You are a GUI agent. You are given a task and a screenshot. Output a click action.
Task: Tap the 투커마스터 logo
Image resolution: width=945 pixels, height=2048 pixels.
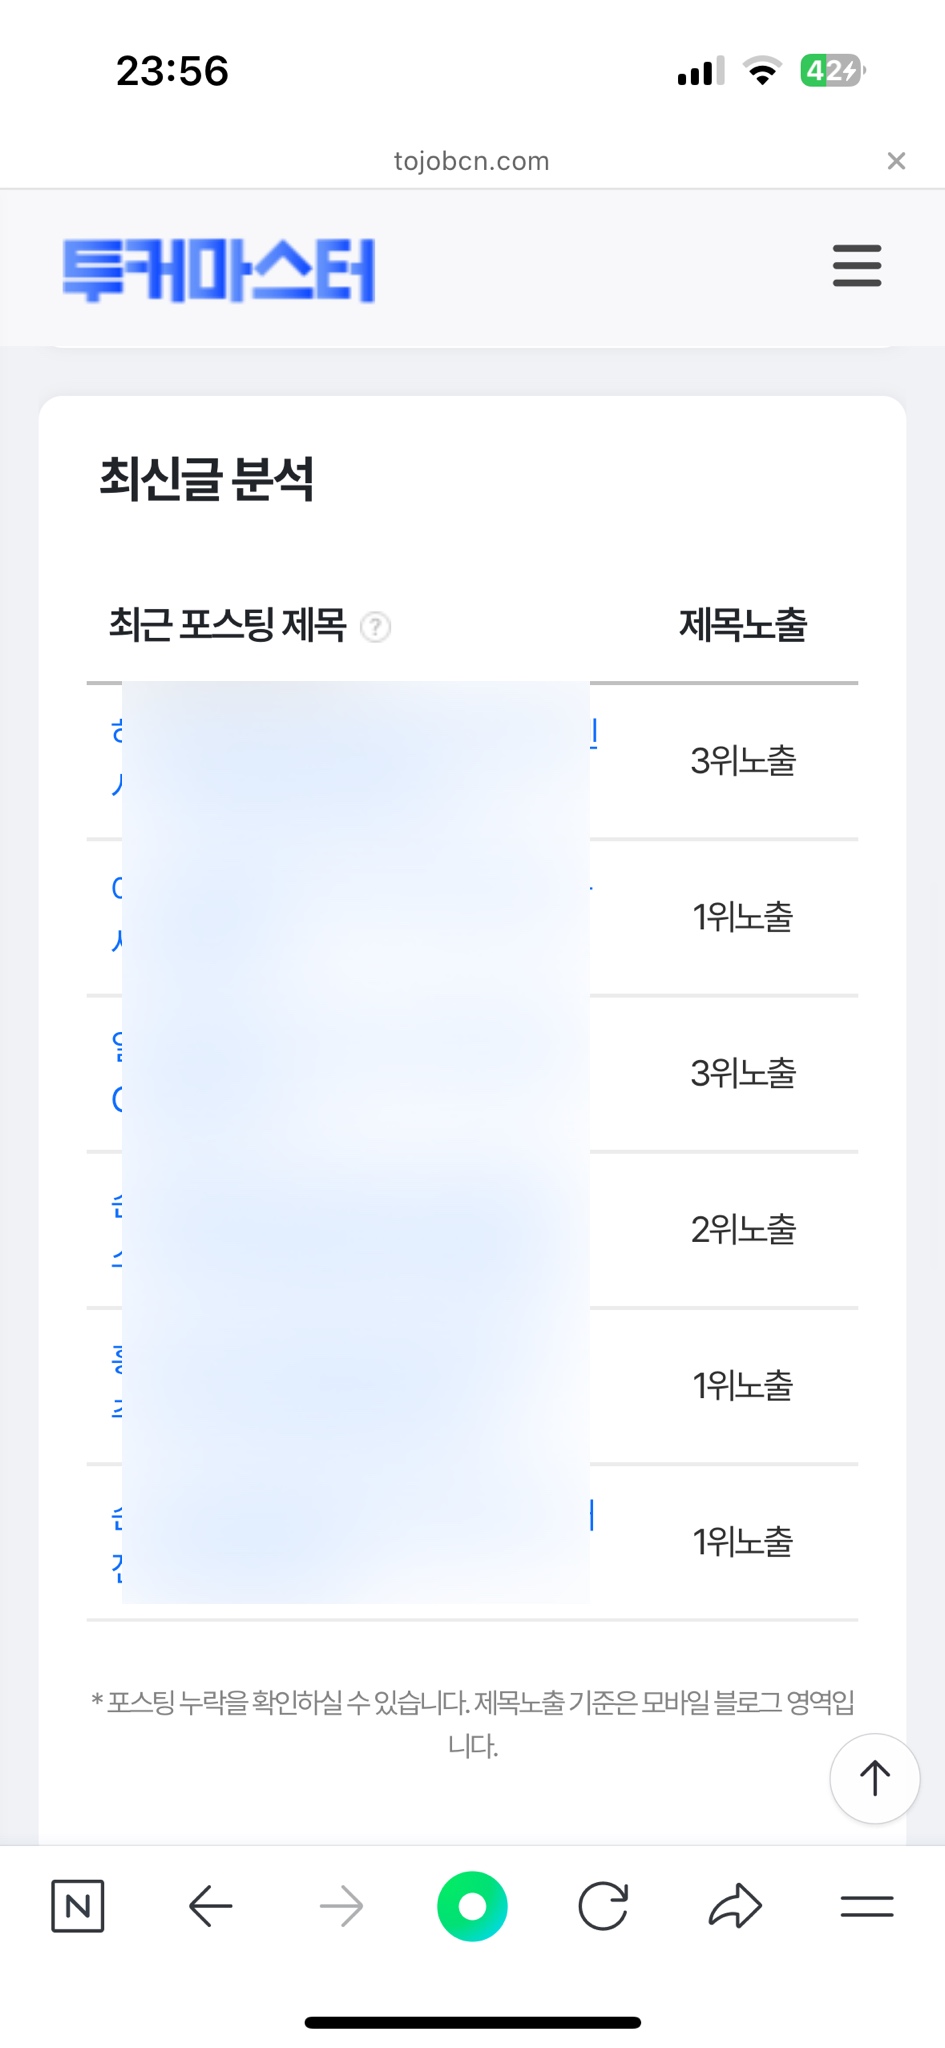pyautogui.click(x=218, y=270)
